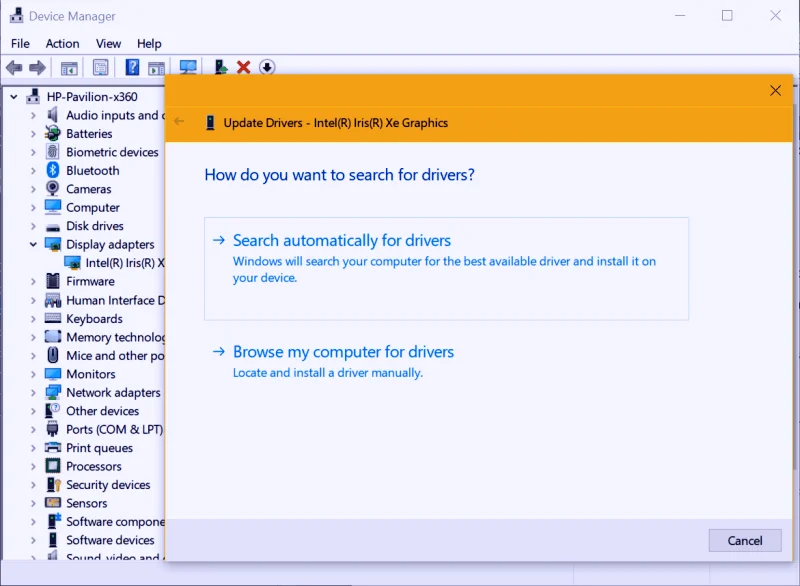The image size is (800, 586).
Task: Scan for hardware changes using toolbar icon
Action: tap(190, 67)
